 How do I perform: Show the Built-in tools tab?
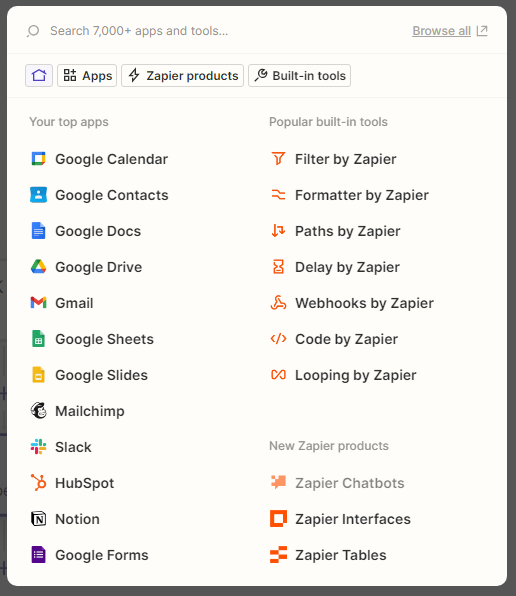[x=299, y=75]
